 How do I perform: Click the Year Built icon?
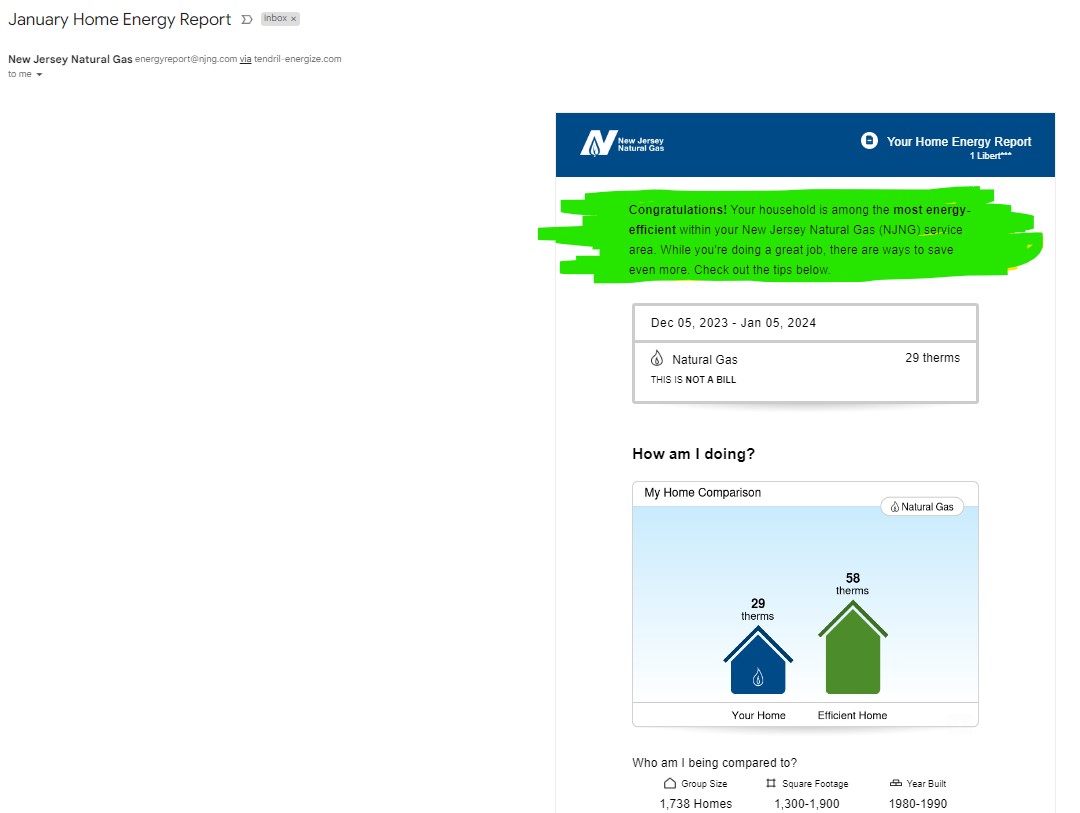895,783
